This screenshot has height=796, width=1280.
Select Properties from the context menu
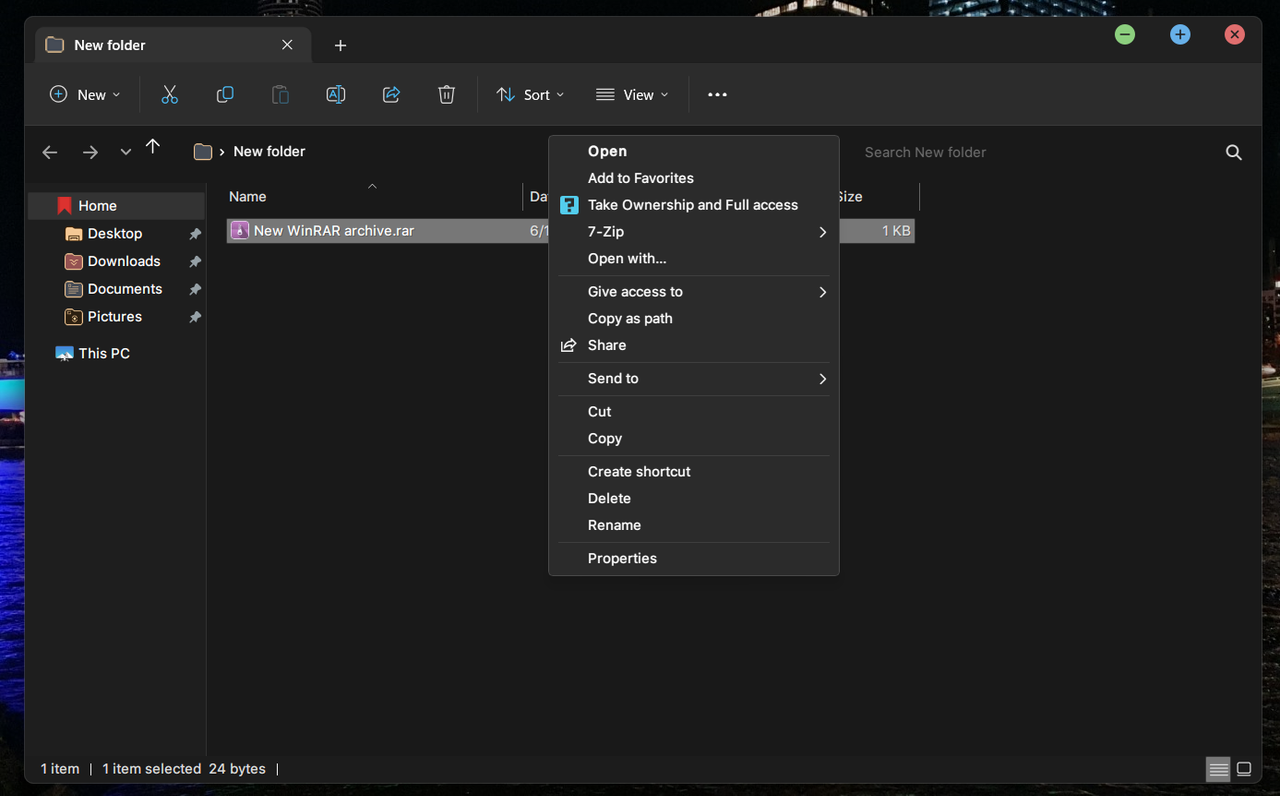[622, 558]
